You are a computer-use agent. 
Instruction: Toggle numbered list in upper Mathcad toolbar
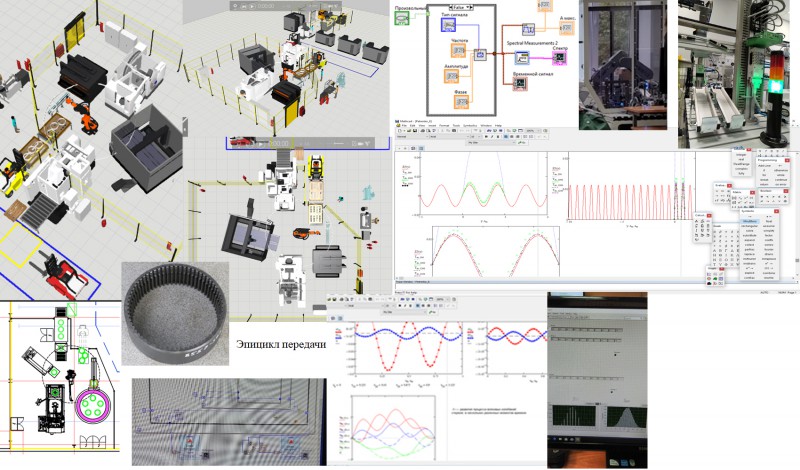[531, 137]
